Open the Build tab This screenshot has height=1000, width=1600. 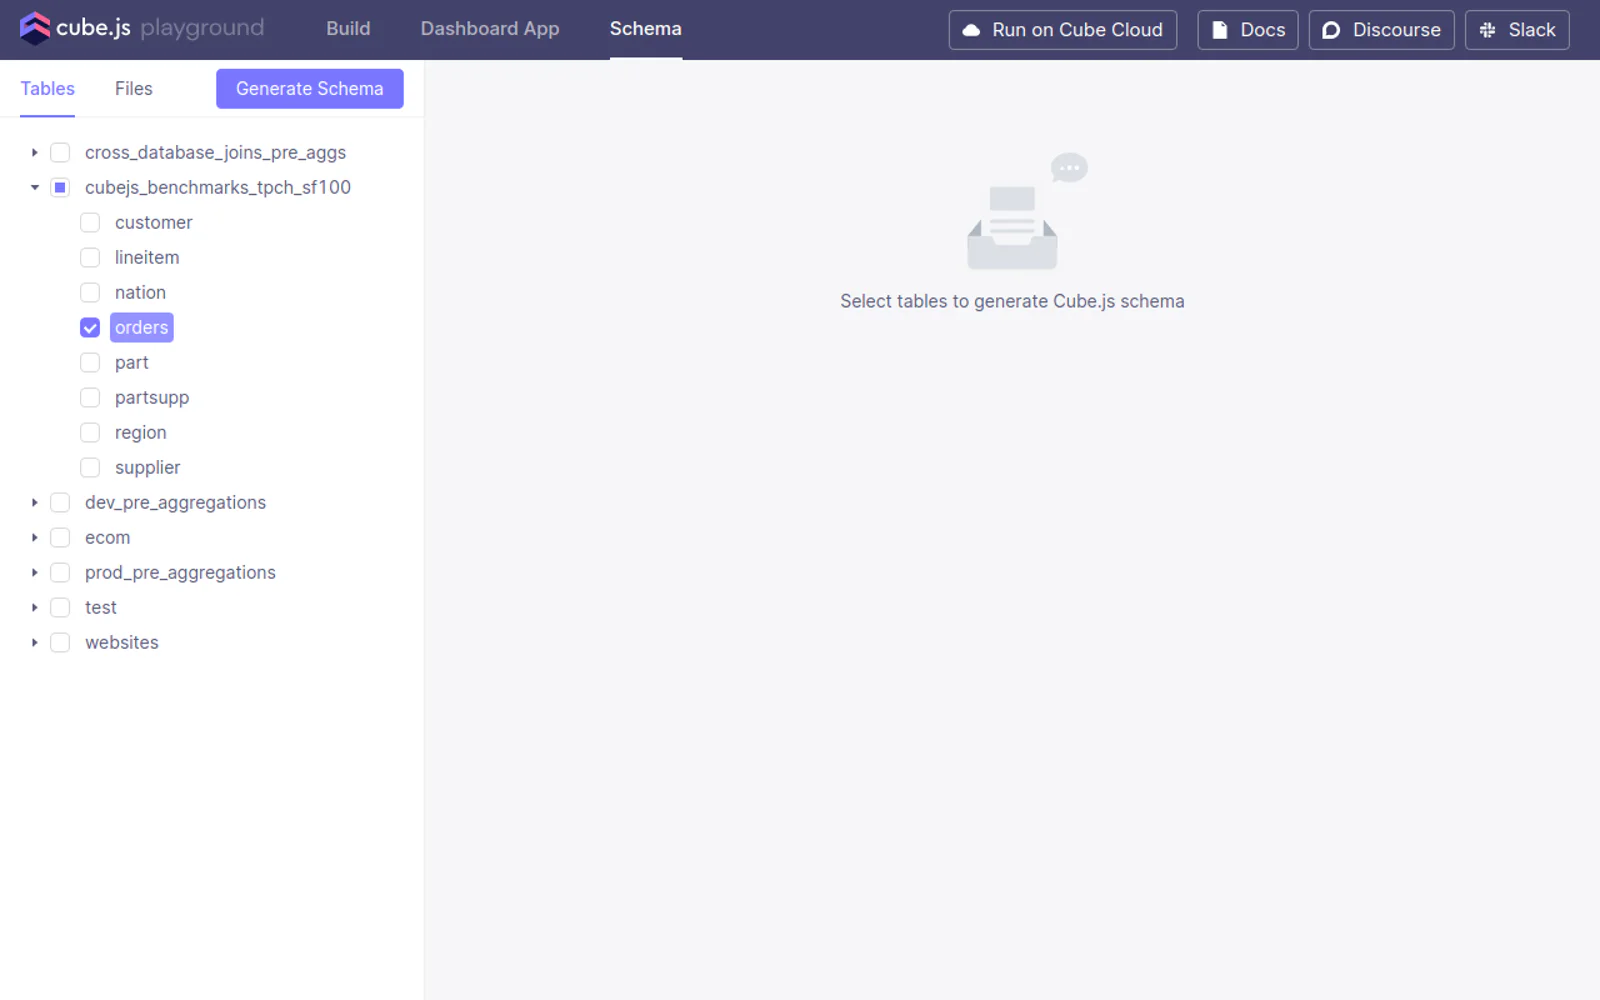[x=348, y=29]
